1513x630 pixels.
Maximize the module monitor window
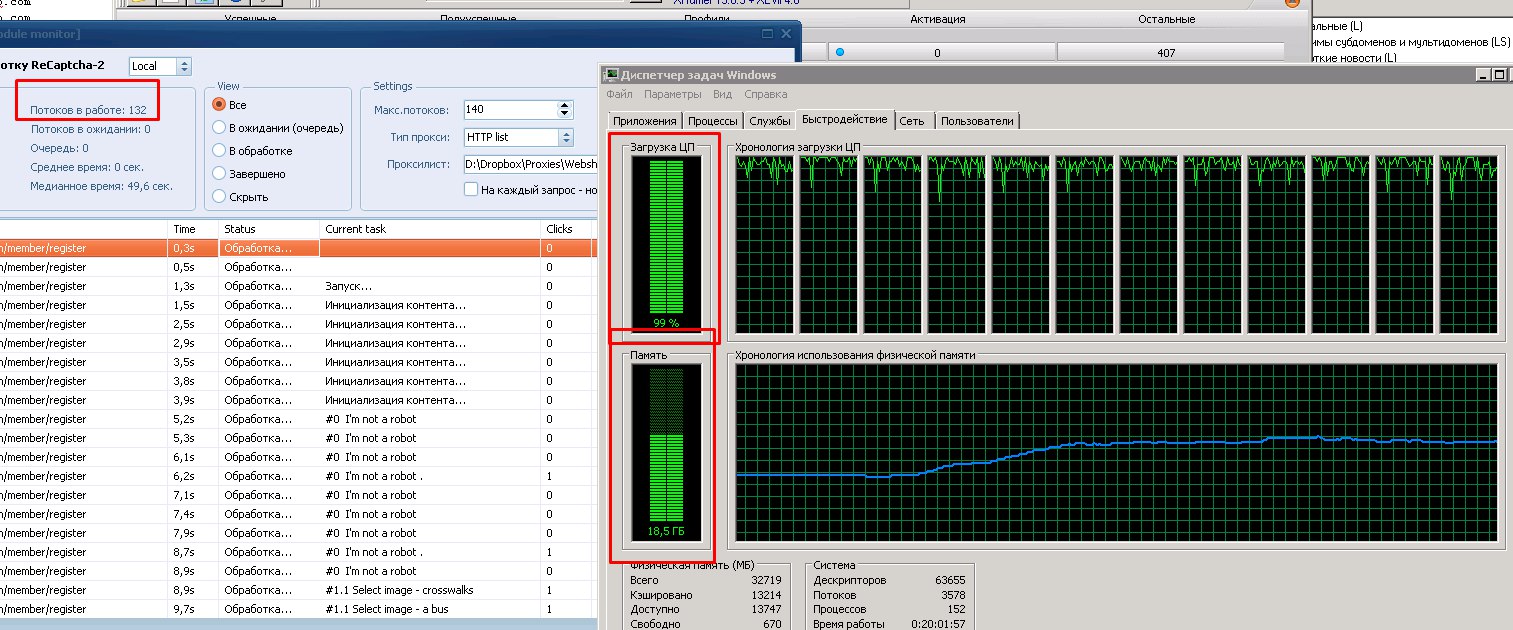tap(767, 33)
